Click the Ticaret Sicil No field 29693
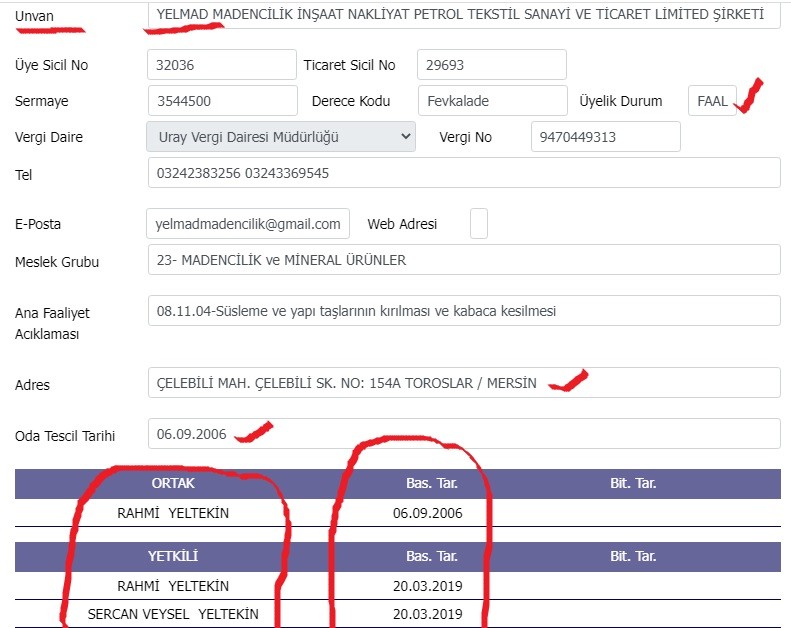This screenshot has height=628, width=791. [x=492, y=65]
